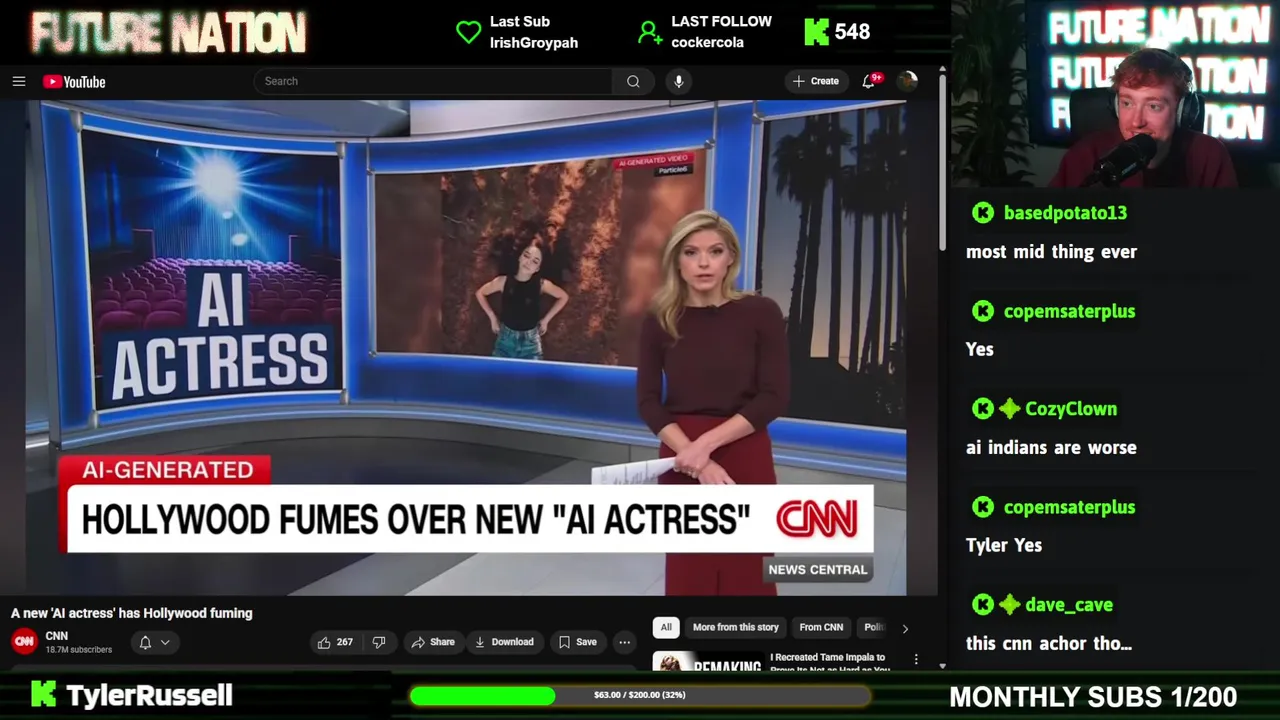Viewport: 1280px width, 720px height.
Task: Dislike the video
Action: [x=379, y=642]
